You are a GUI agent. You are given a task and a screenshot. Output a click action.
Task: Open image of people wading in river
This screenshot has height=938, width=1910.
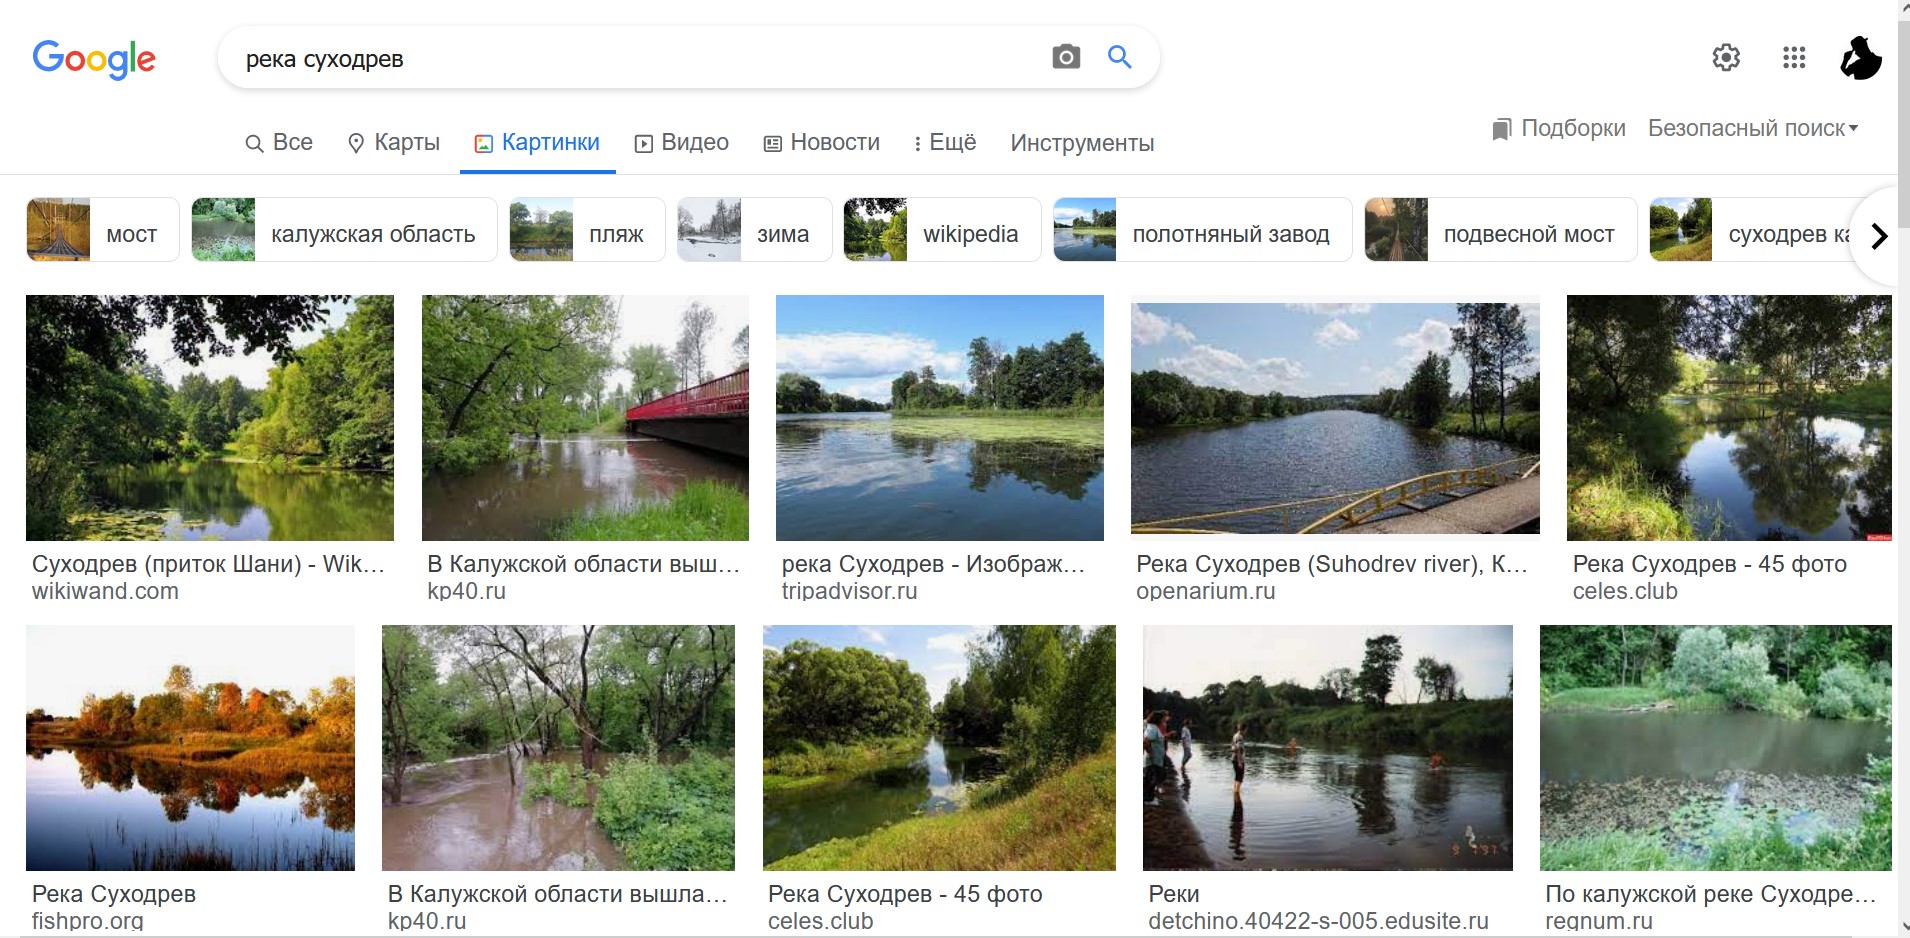tap(1328, 748)
